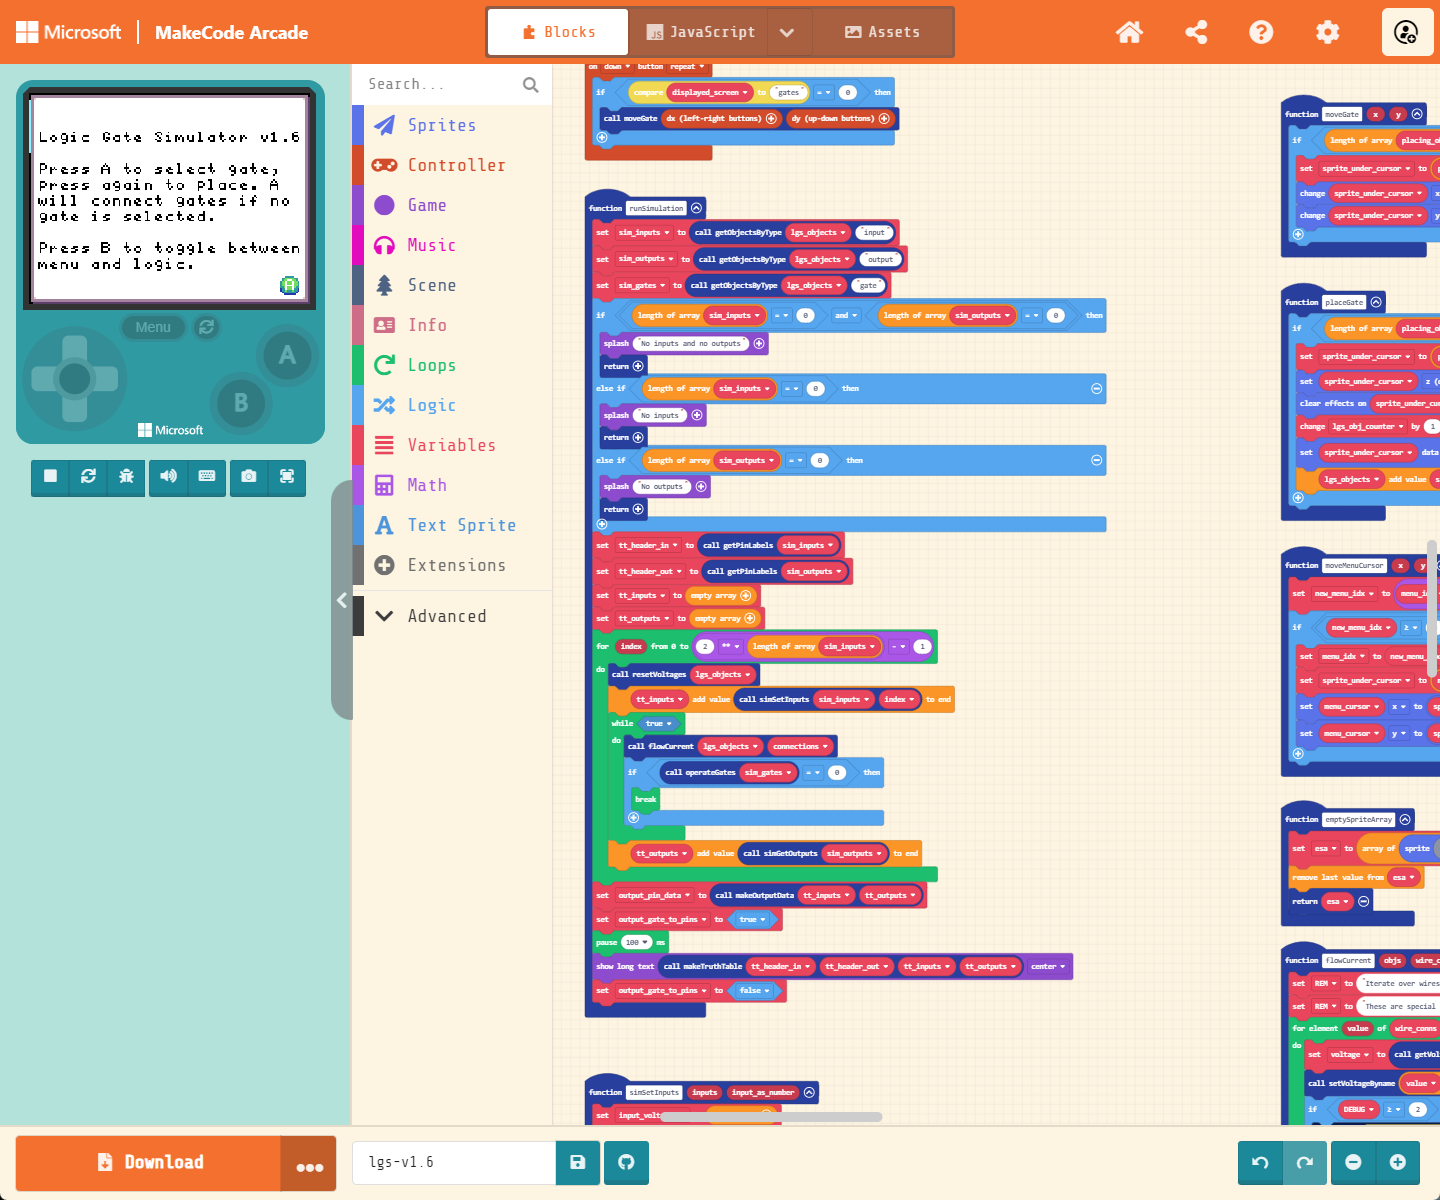
Task: Open MakeCode help
Action: pos(1260,31)
